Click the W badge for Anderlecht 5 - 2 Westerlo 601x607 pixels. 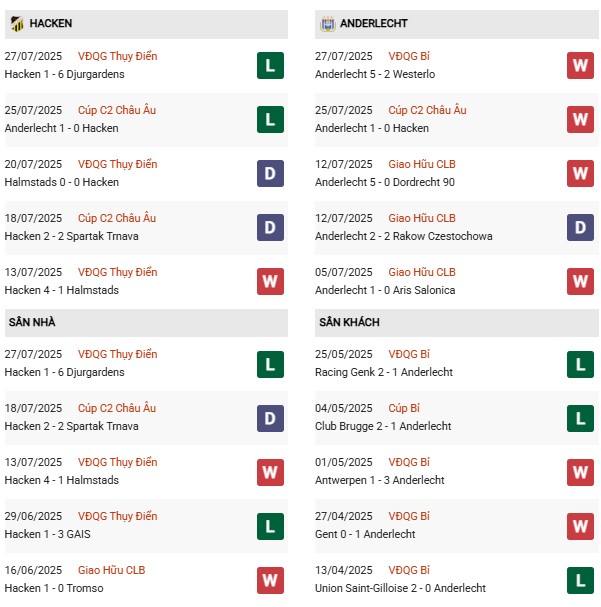[580, 66]
